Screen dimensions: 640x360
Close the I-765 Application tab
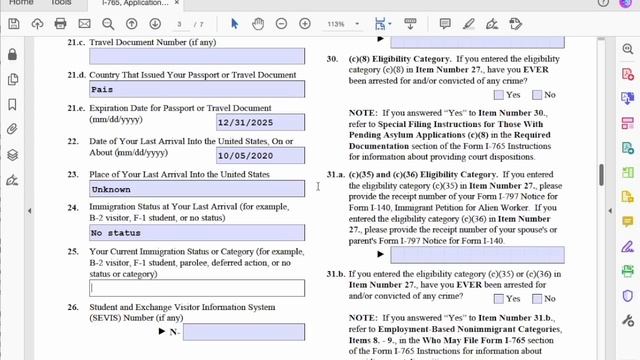click(x=177, y=3)
